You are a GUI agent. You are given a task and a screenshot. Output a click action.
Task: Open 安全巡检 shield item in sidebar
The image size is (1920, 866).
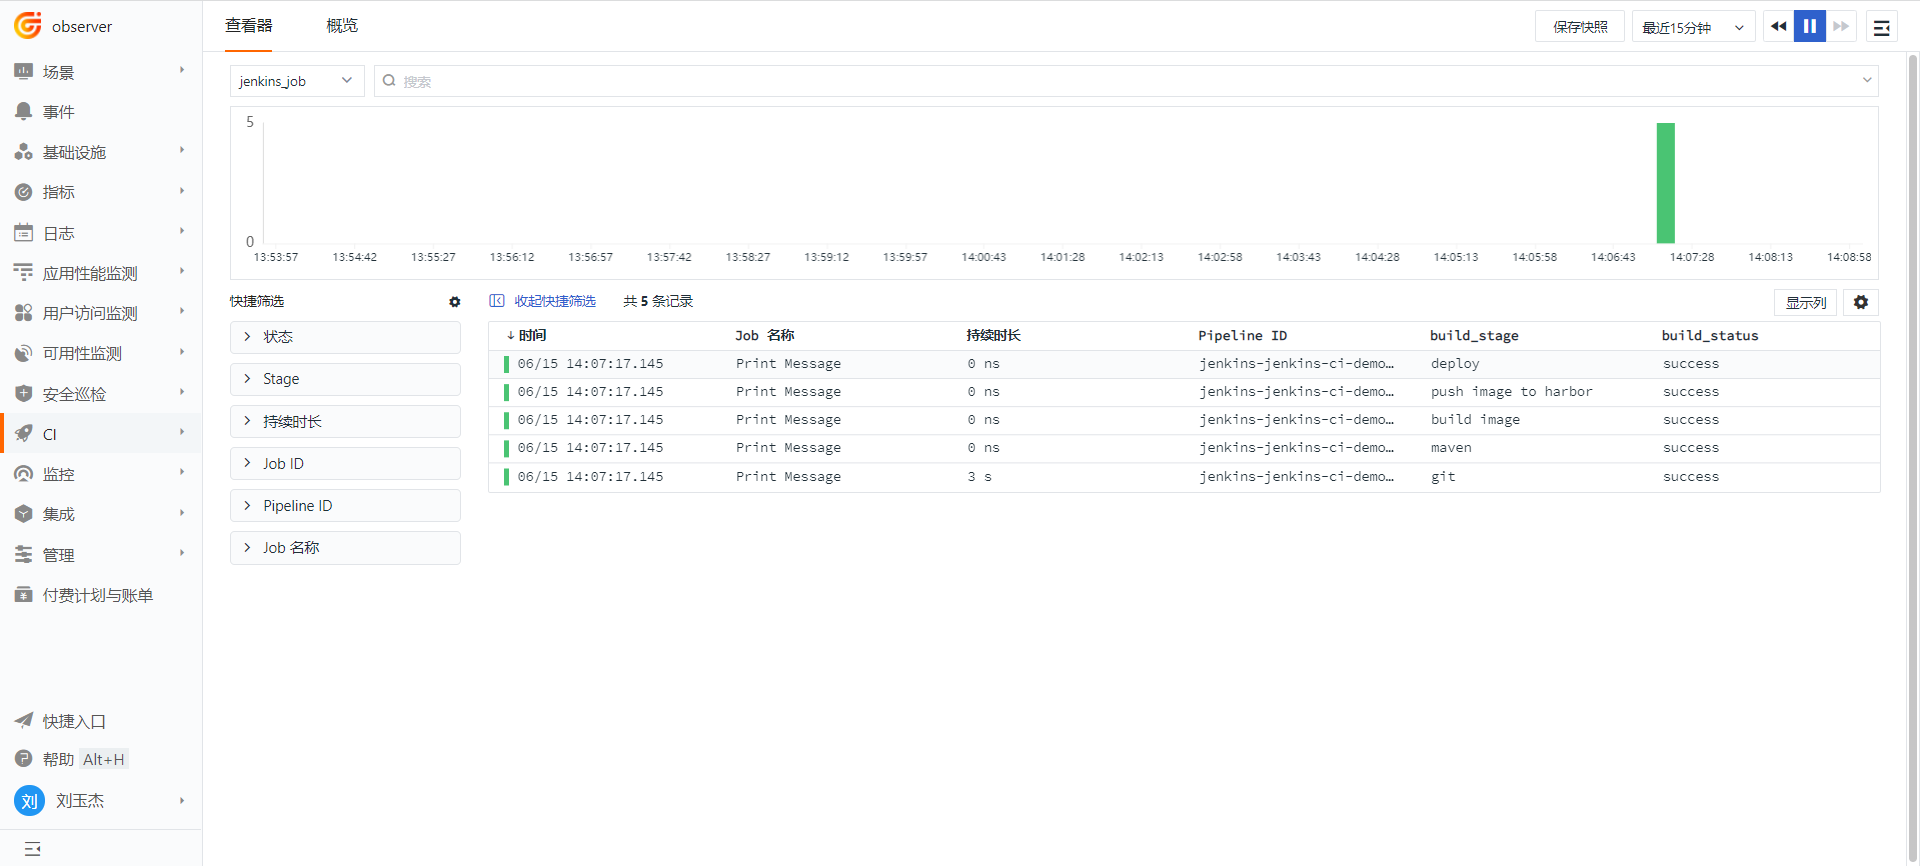pos(24,394)
